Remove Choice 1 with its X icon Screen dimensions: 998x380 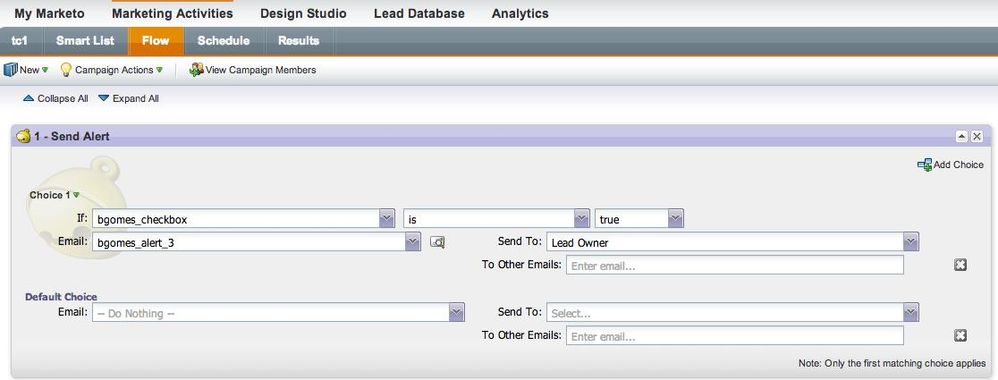[x=960, y=265]
